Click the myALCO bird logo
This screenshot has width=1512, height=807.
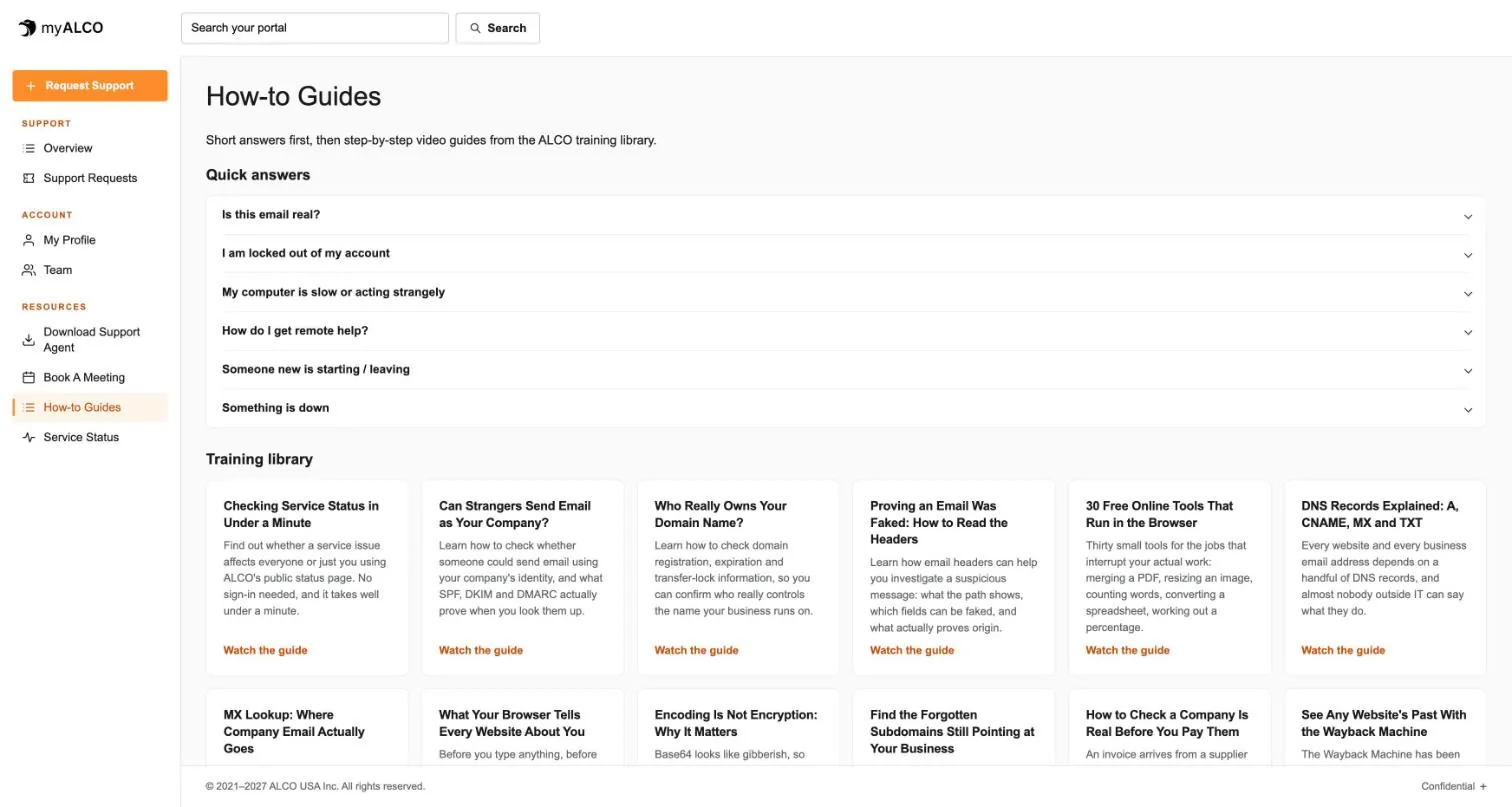pos(27,28)
